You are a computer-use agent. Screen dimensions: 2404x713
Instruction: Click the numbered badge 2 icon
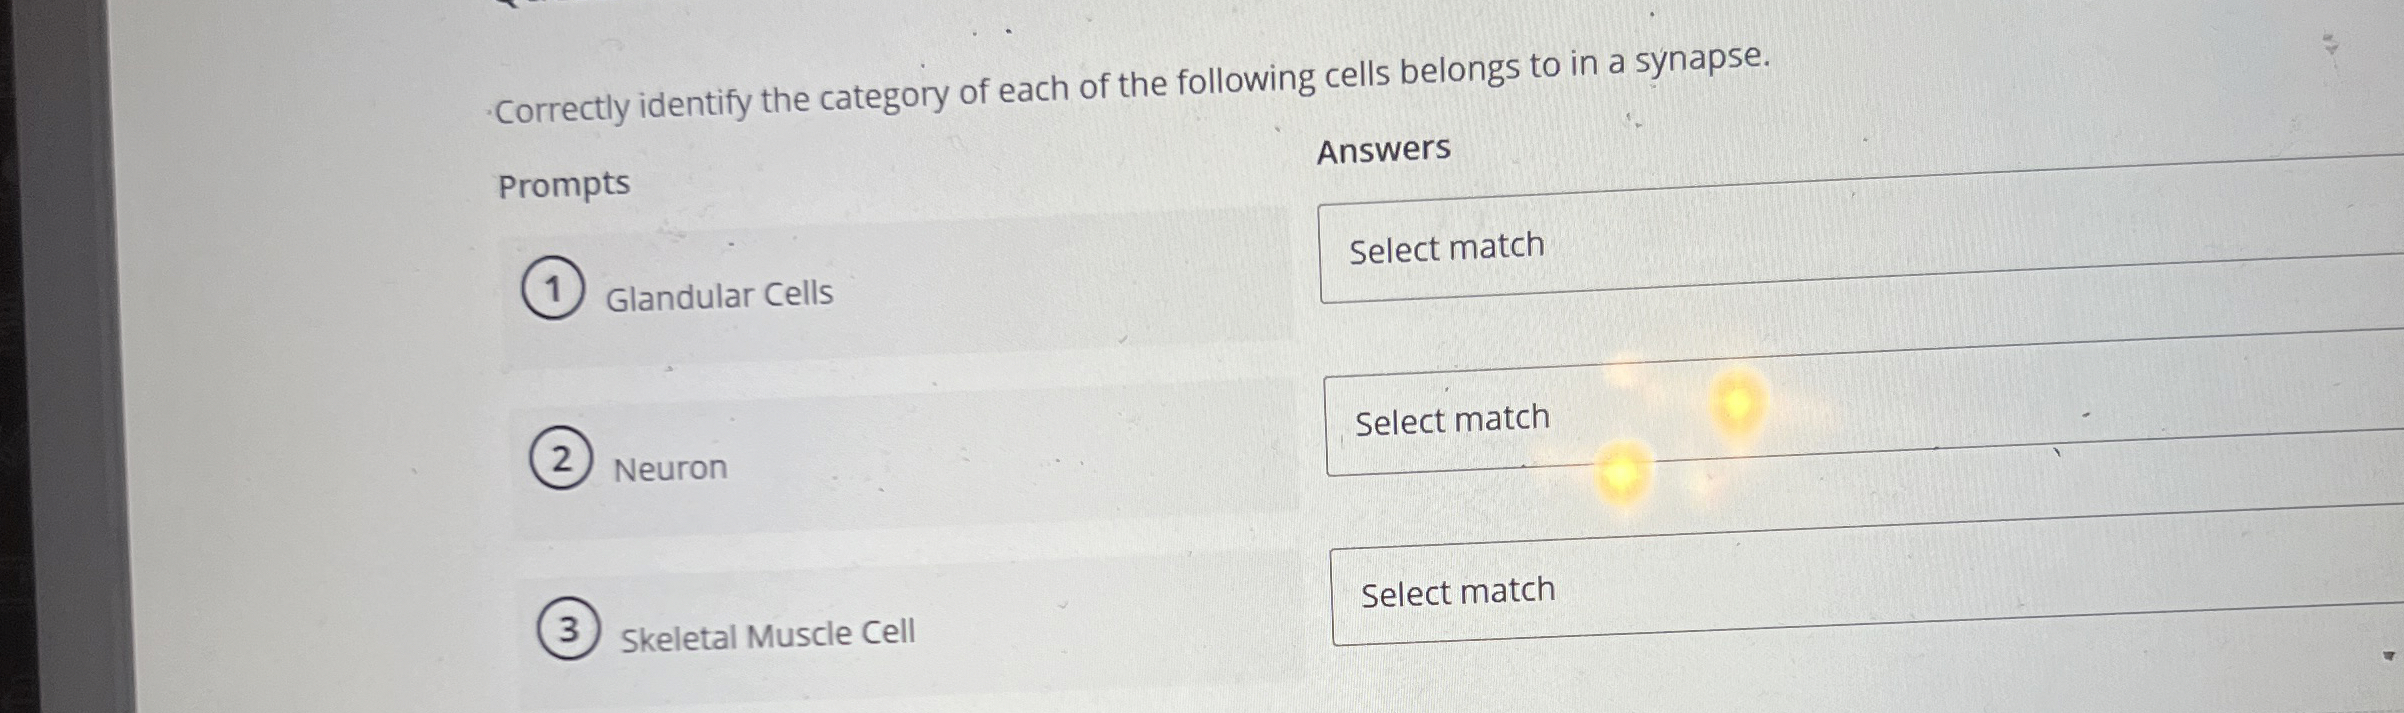(559, 459)
